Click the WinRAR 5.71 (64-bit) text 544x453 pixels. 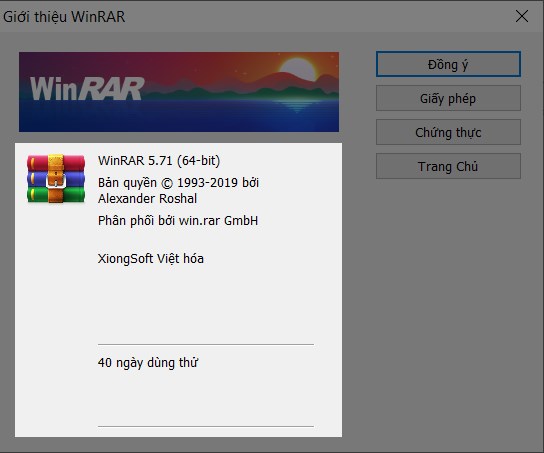159,161
